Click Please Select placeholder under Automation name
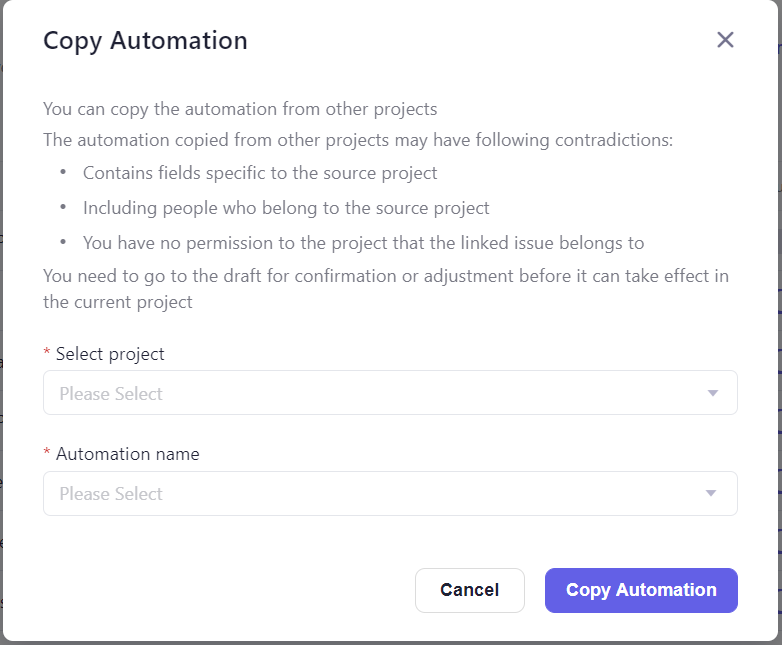Viewport: 782px width, 645px height. pyautogui.click(x=111, y=494)
